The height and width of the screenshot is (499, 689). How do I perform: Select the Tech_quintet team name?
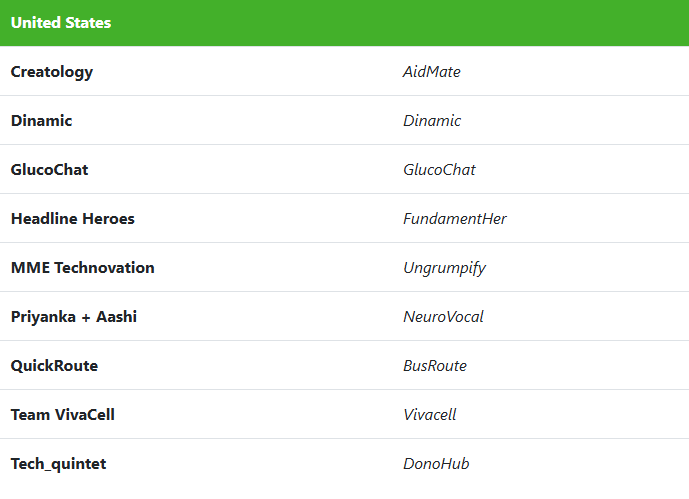pyautogui.click(x=58, y=464)
